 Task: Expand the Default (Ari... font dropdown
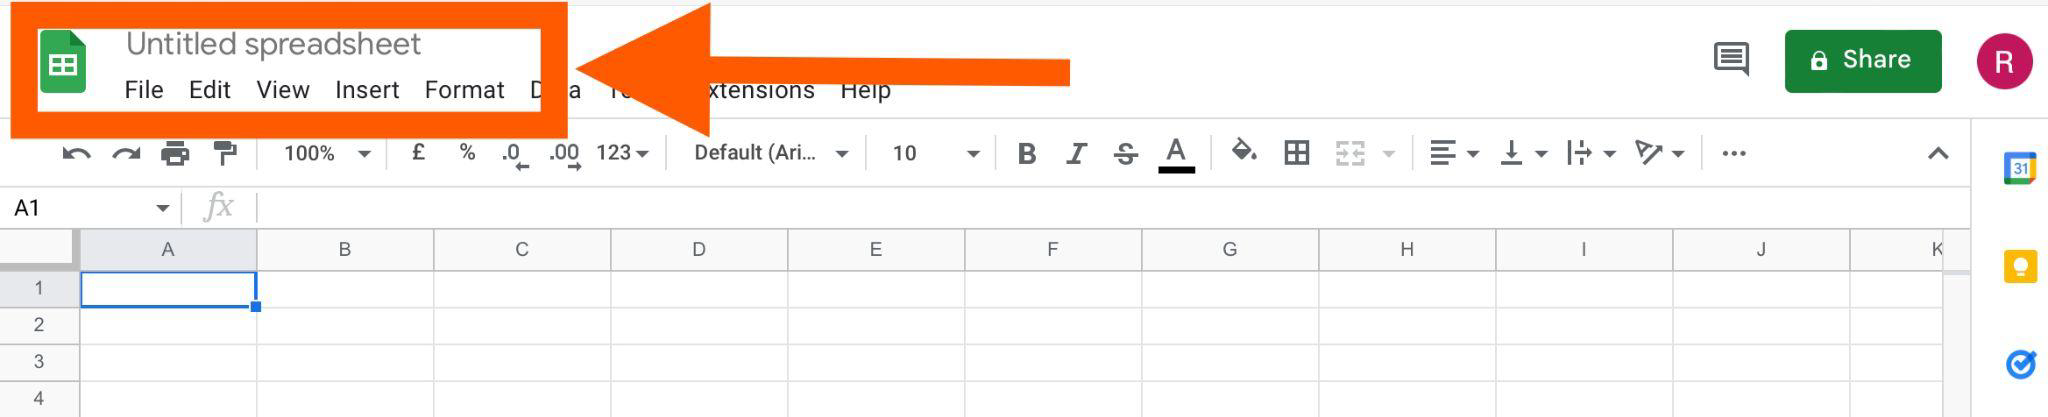click(x=771, y=153)
